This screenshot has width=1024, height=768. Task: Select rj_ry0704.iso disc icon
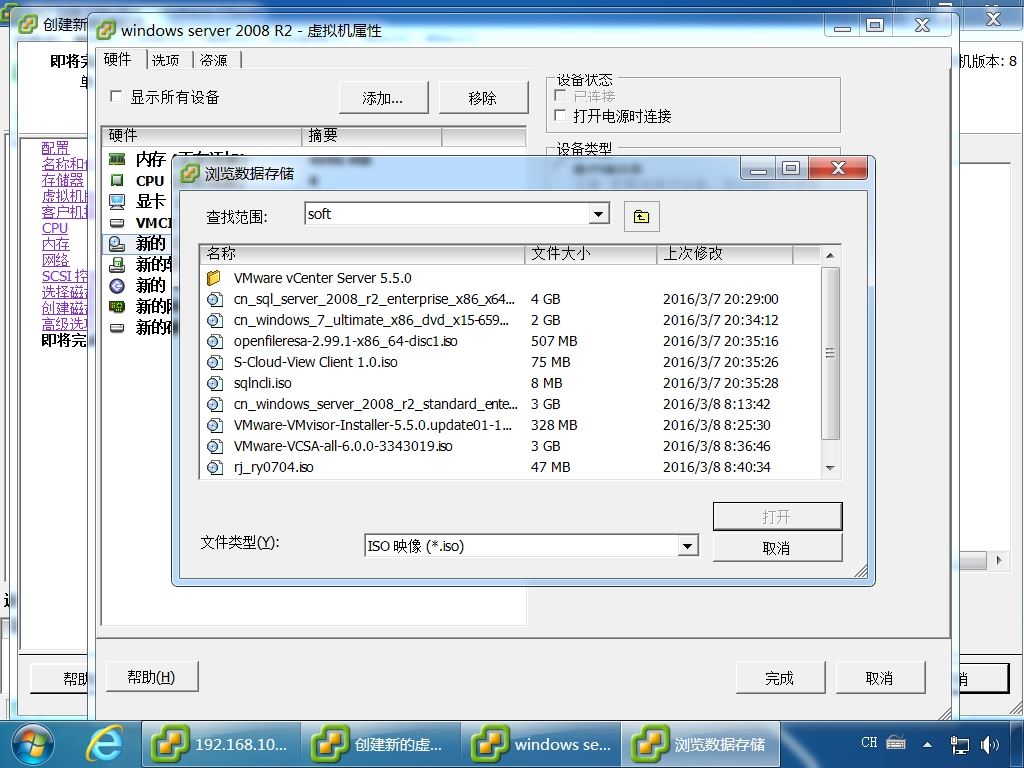[x=214, y=467]
